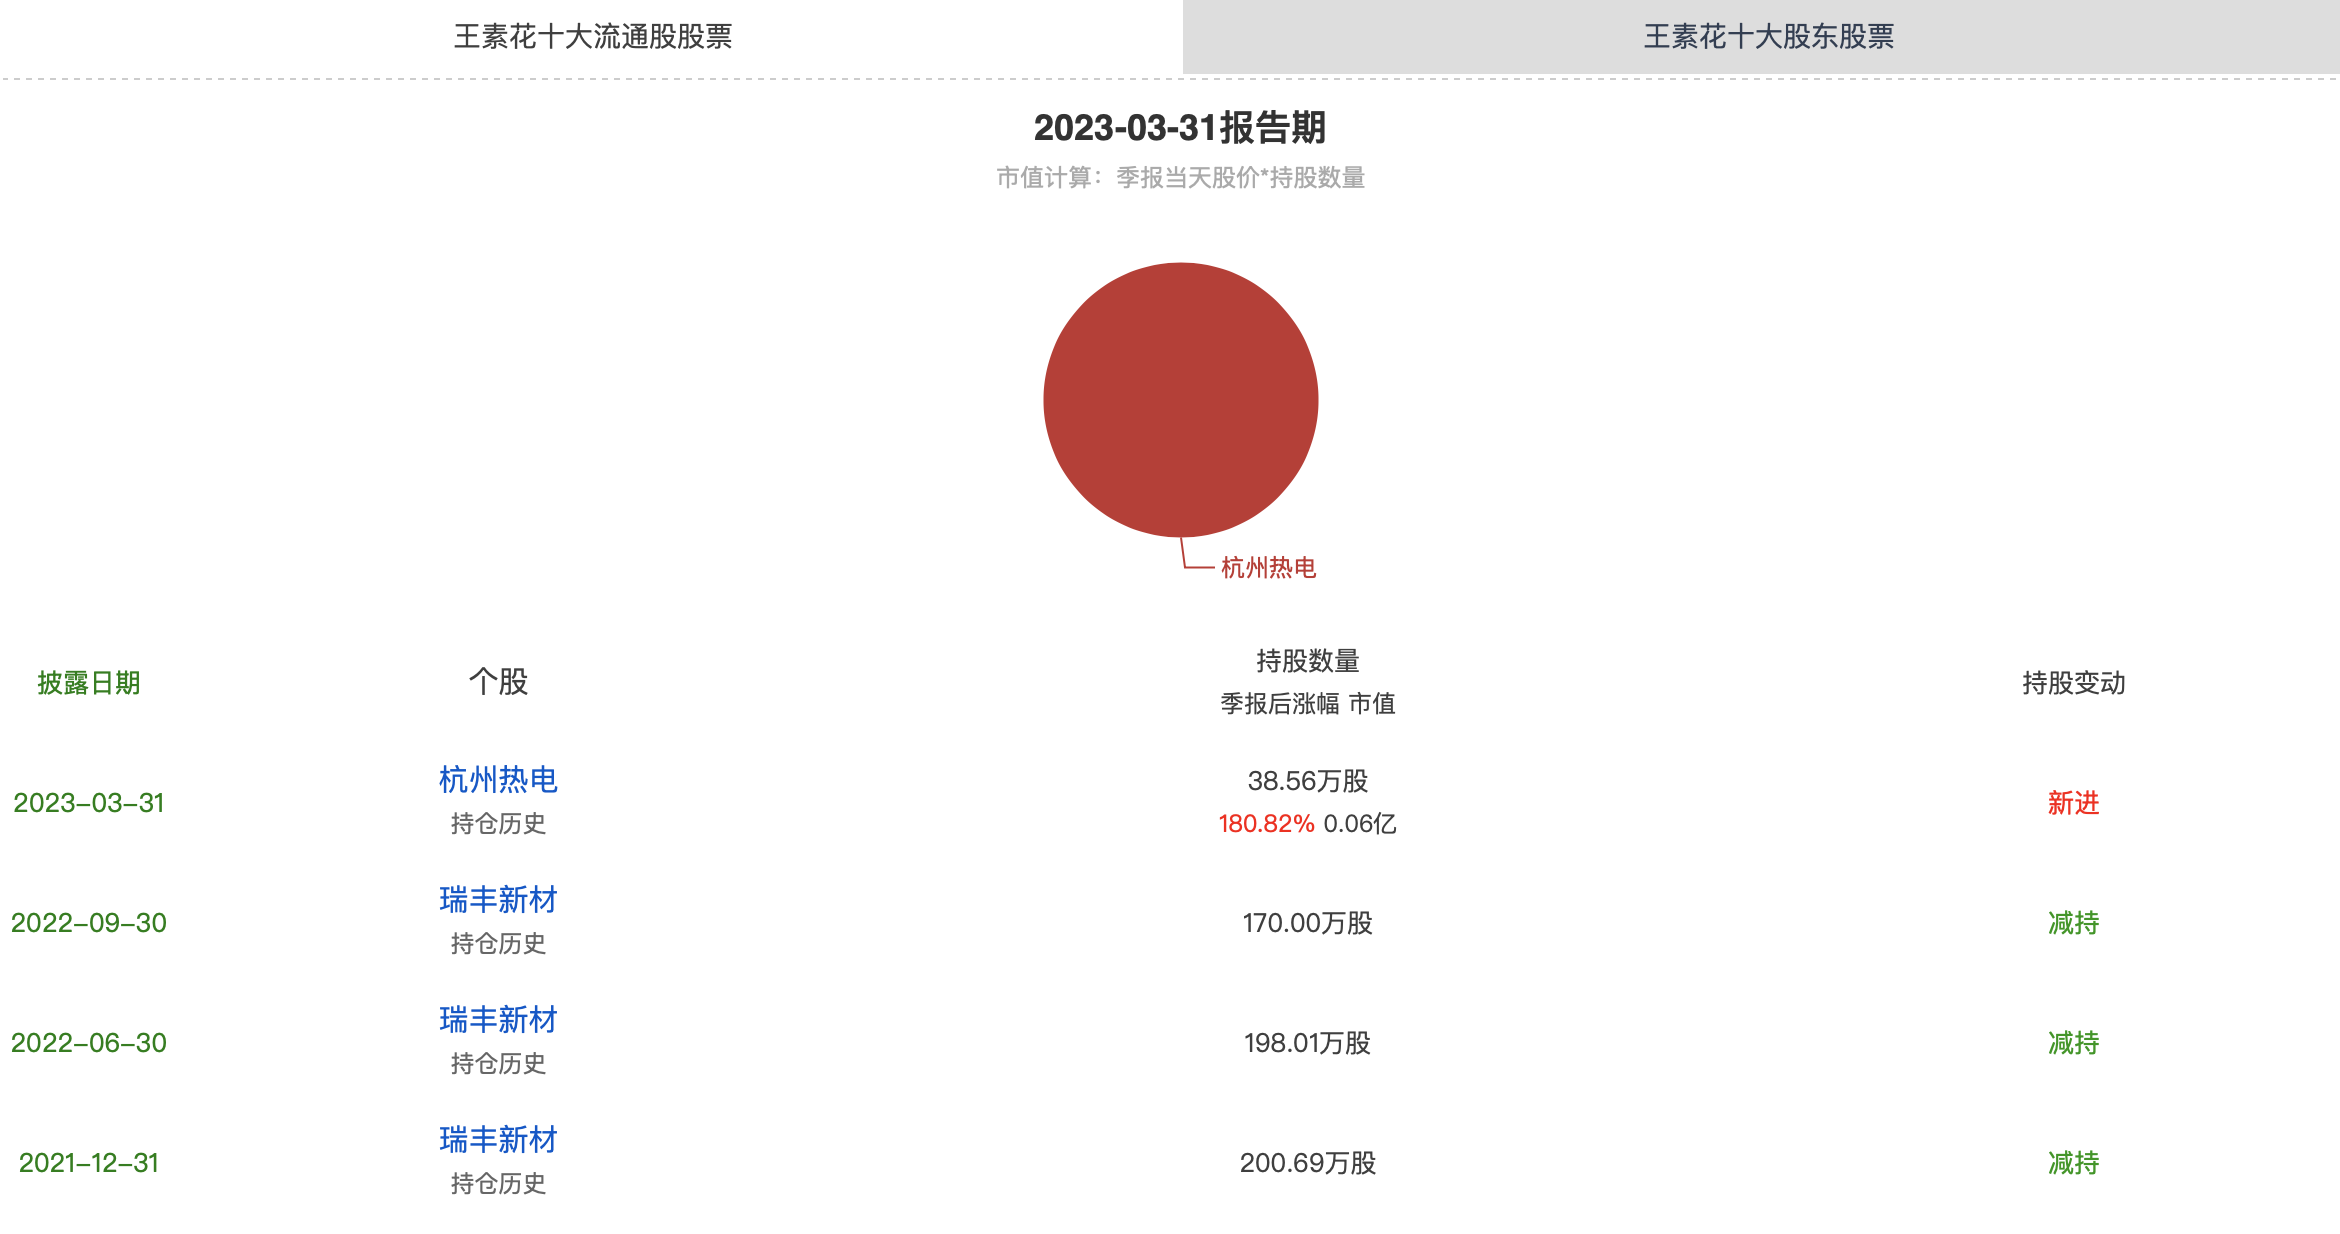This screenshot has height=1234, width=2340.
Task: Click the 新进 status label
Action: 2073,803
